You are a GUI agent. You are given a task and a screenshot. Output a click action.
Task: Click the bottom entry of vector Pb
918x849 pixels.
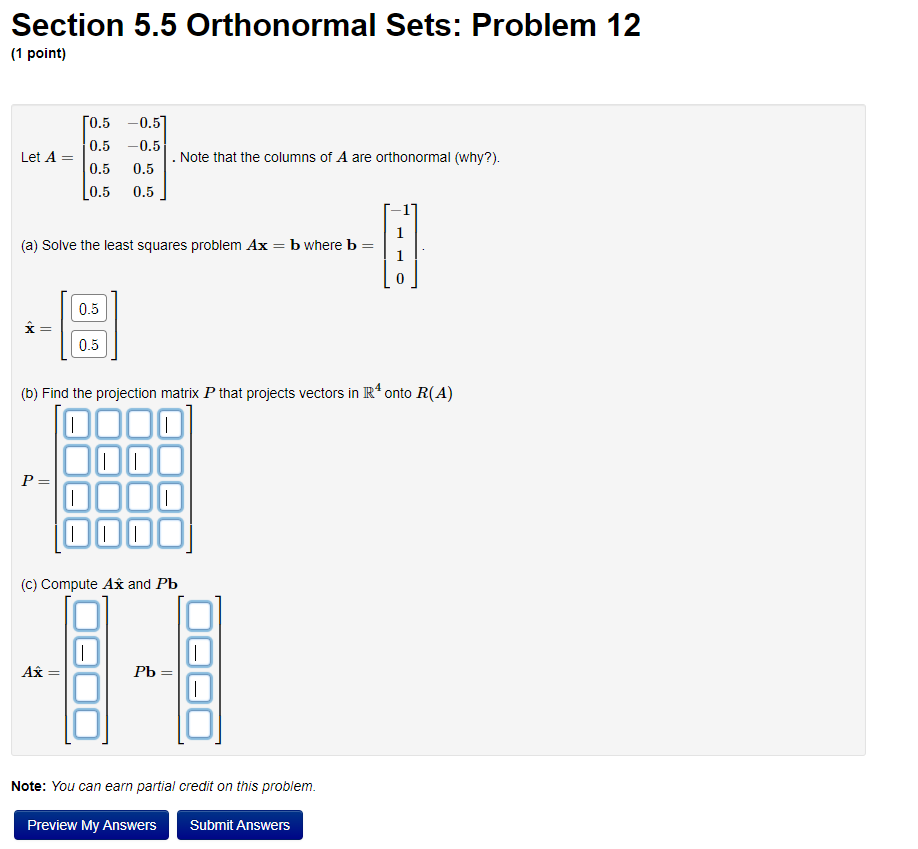click(x=198, y=723)
